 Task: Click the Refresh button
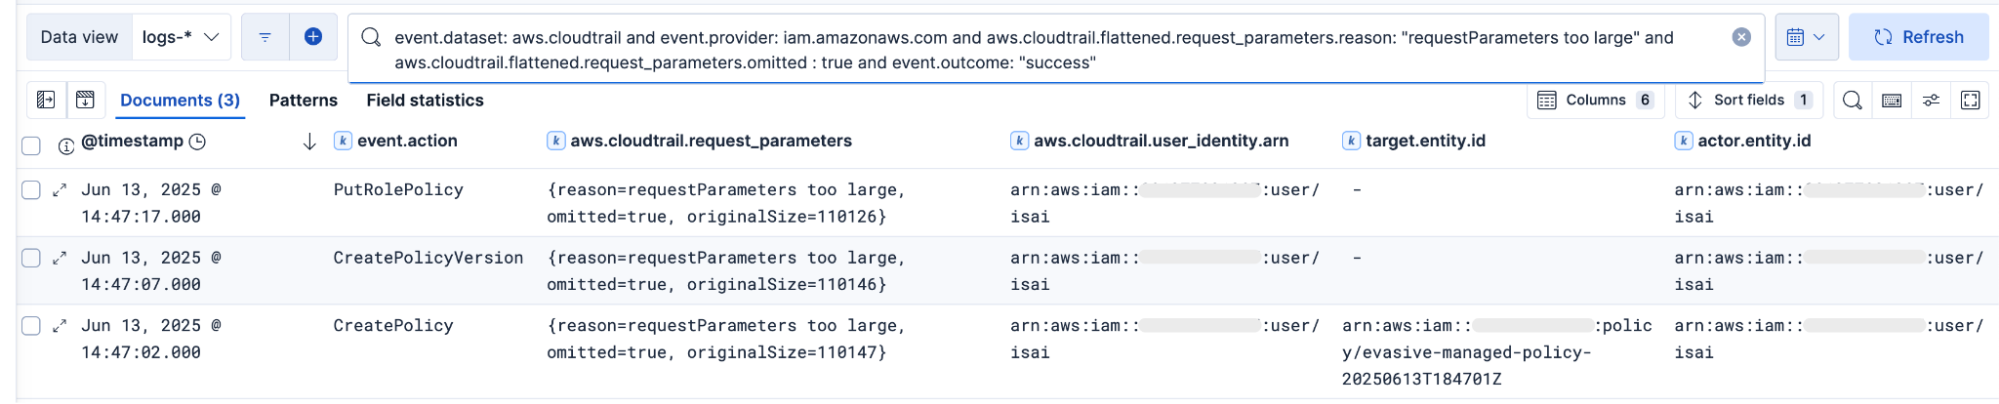click(x=1918, y=37)
